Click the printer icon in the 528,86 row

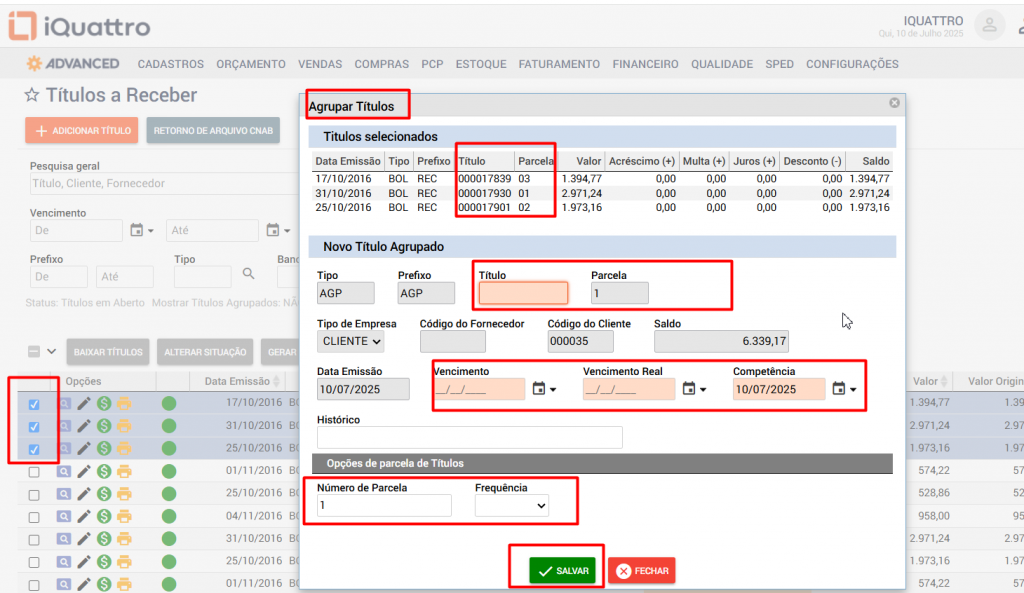(124, 494)
